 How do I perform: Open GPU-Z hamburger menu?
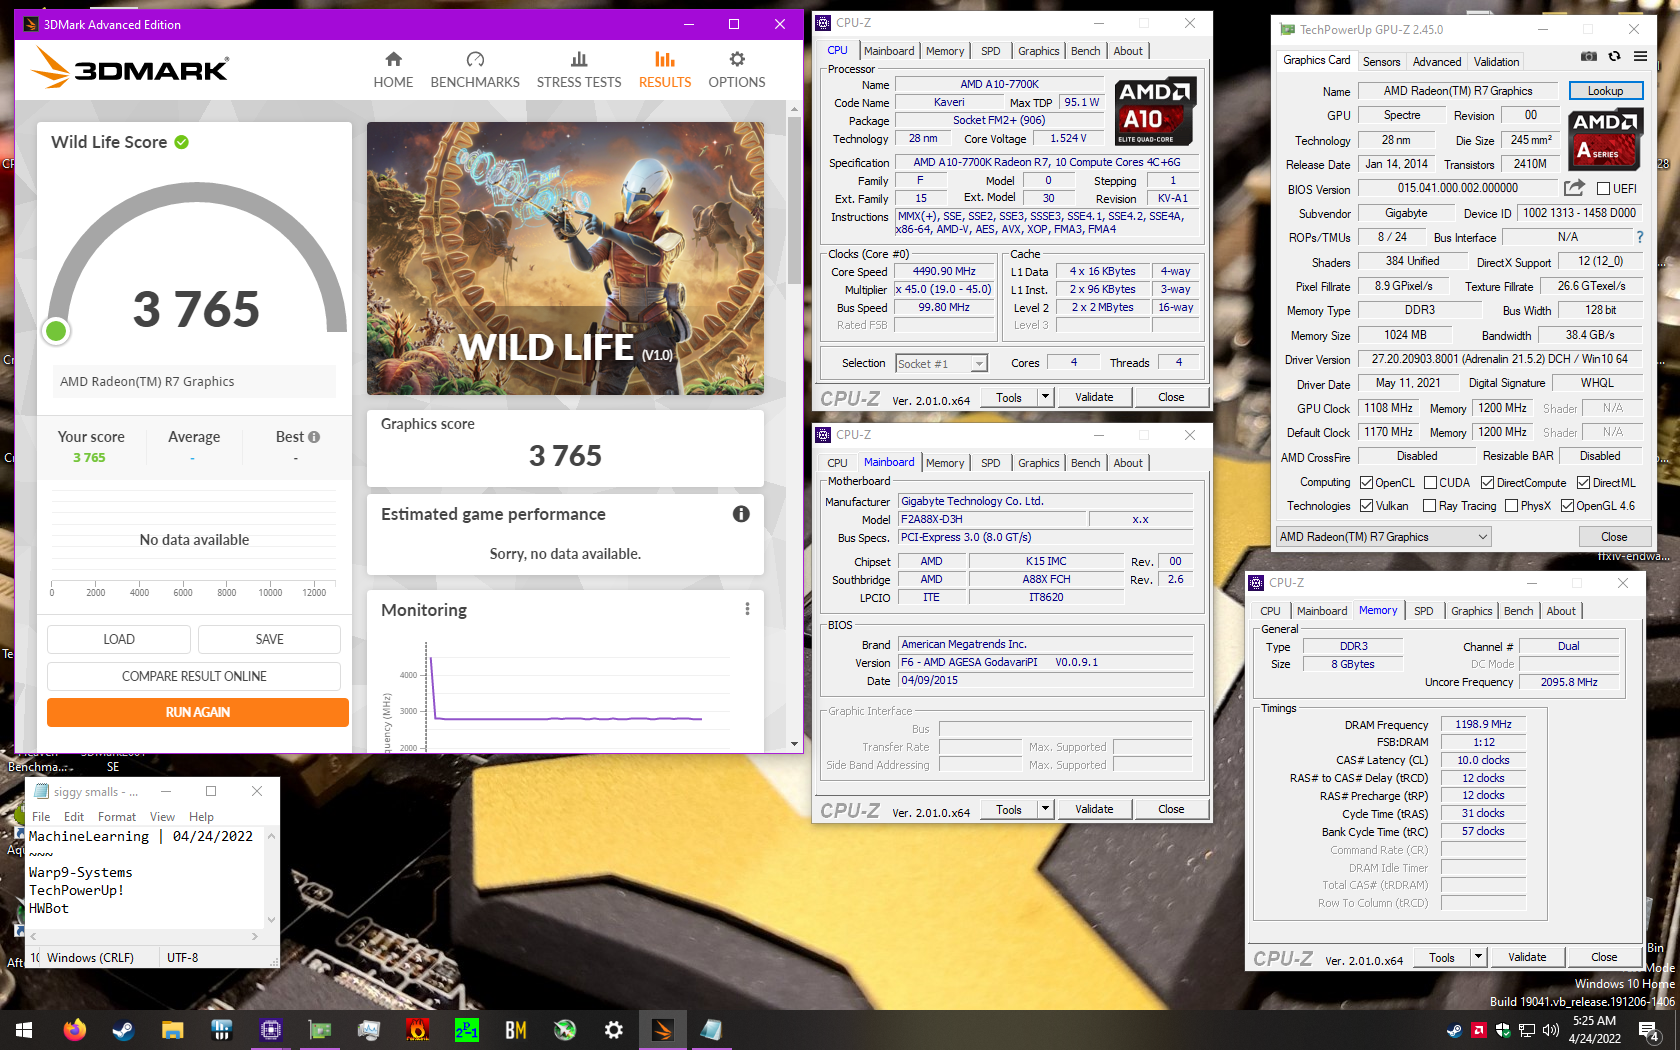point(1640,57)
